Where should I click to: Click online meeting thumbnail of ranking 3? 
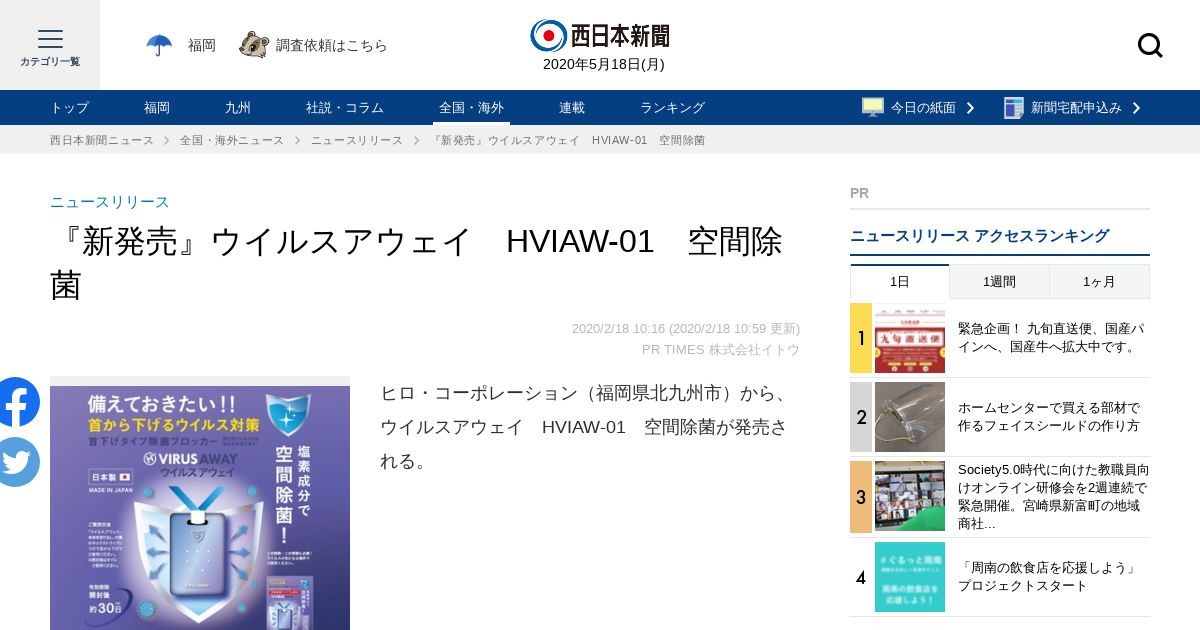[910, 496]
